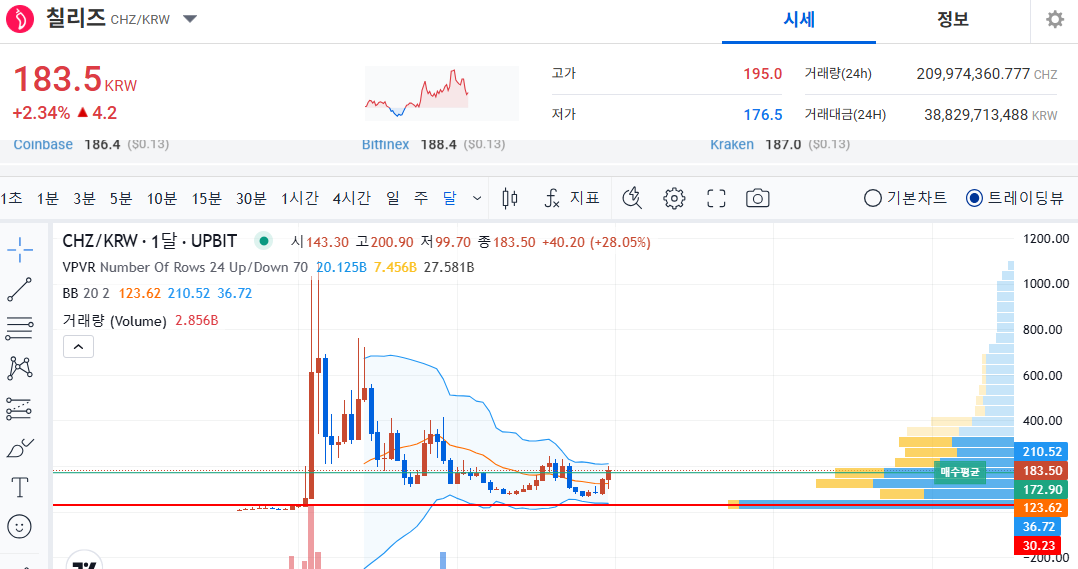Image resolution: width=1078 pixels, height=569 pixels.
Task: Select the 30분 interval
Action: click(x=251, y=199)
